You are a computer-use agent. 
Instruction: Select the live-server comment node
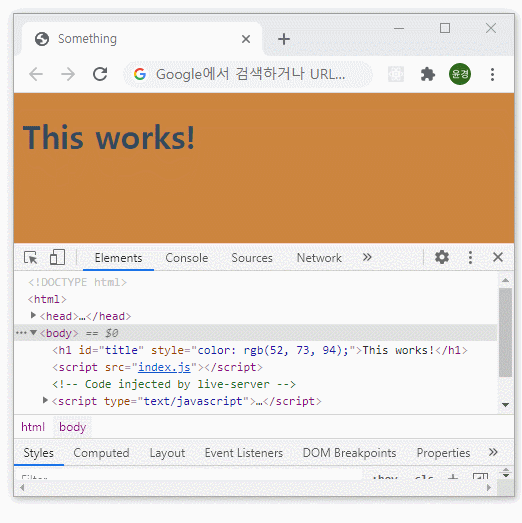click(x=174, y=384)
